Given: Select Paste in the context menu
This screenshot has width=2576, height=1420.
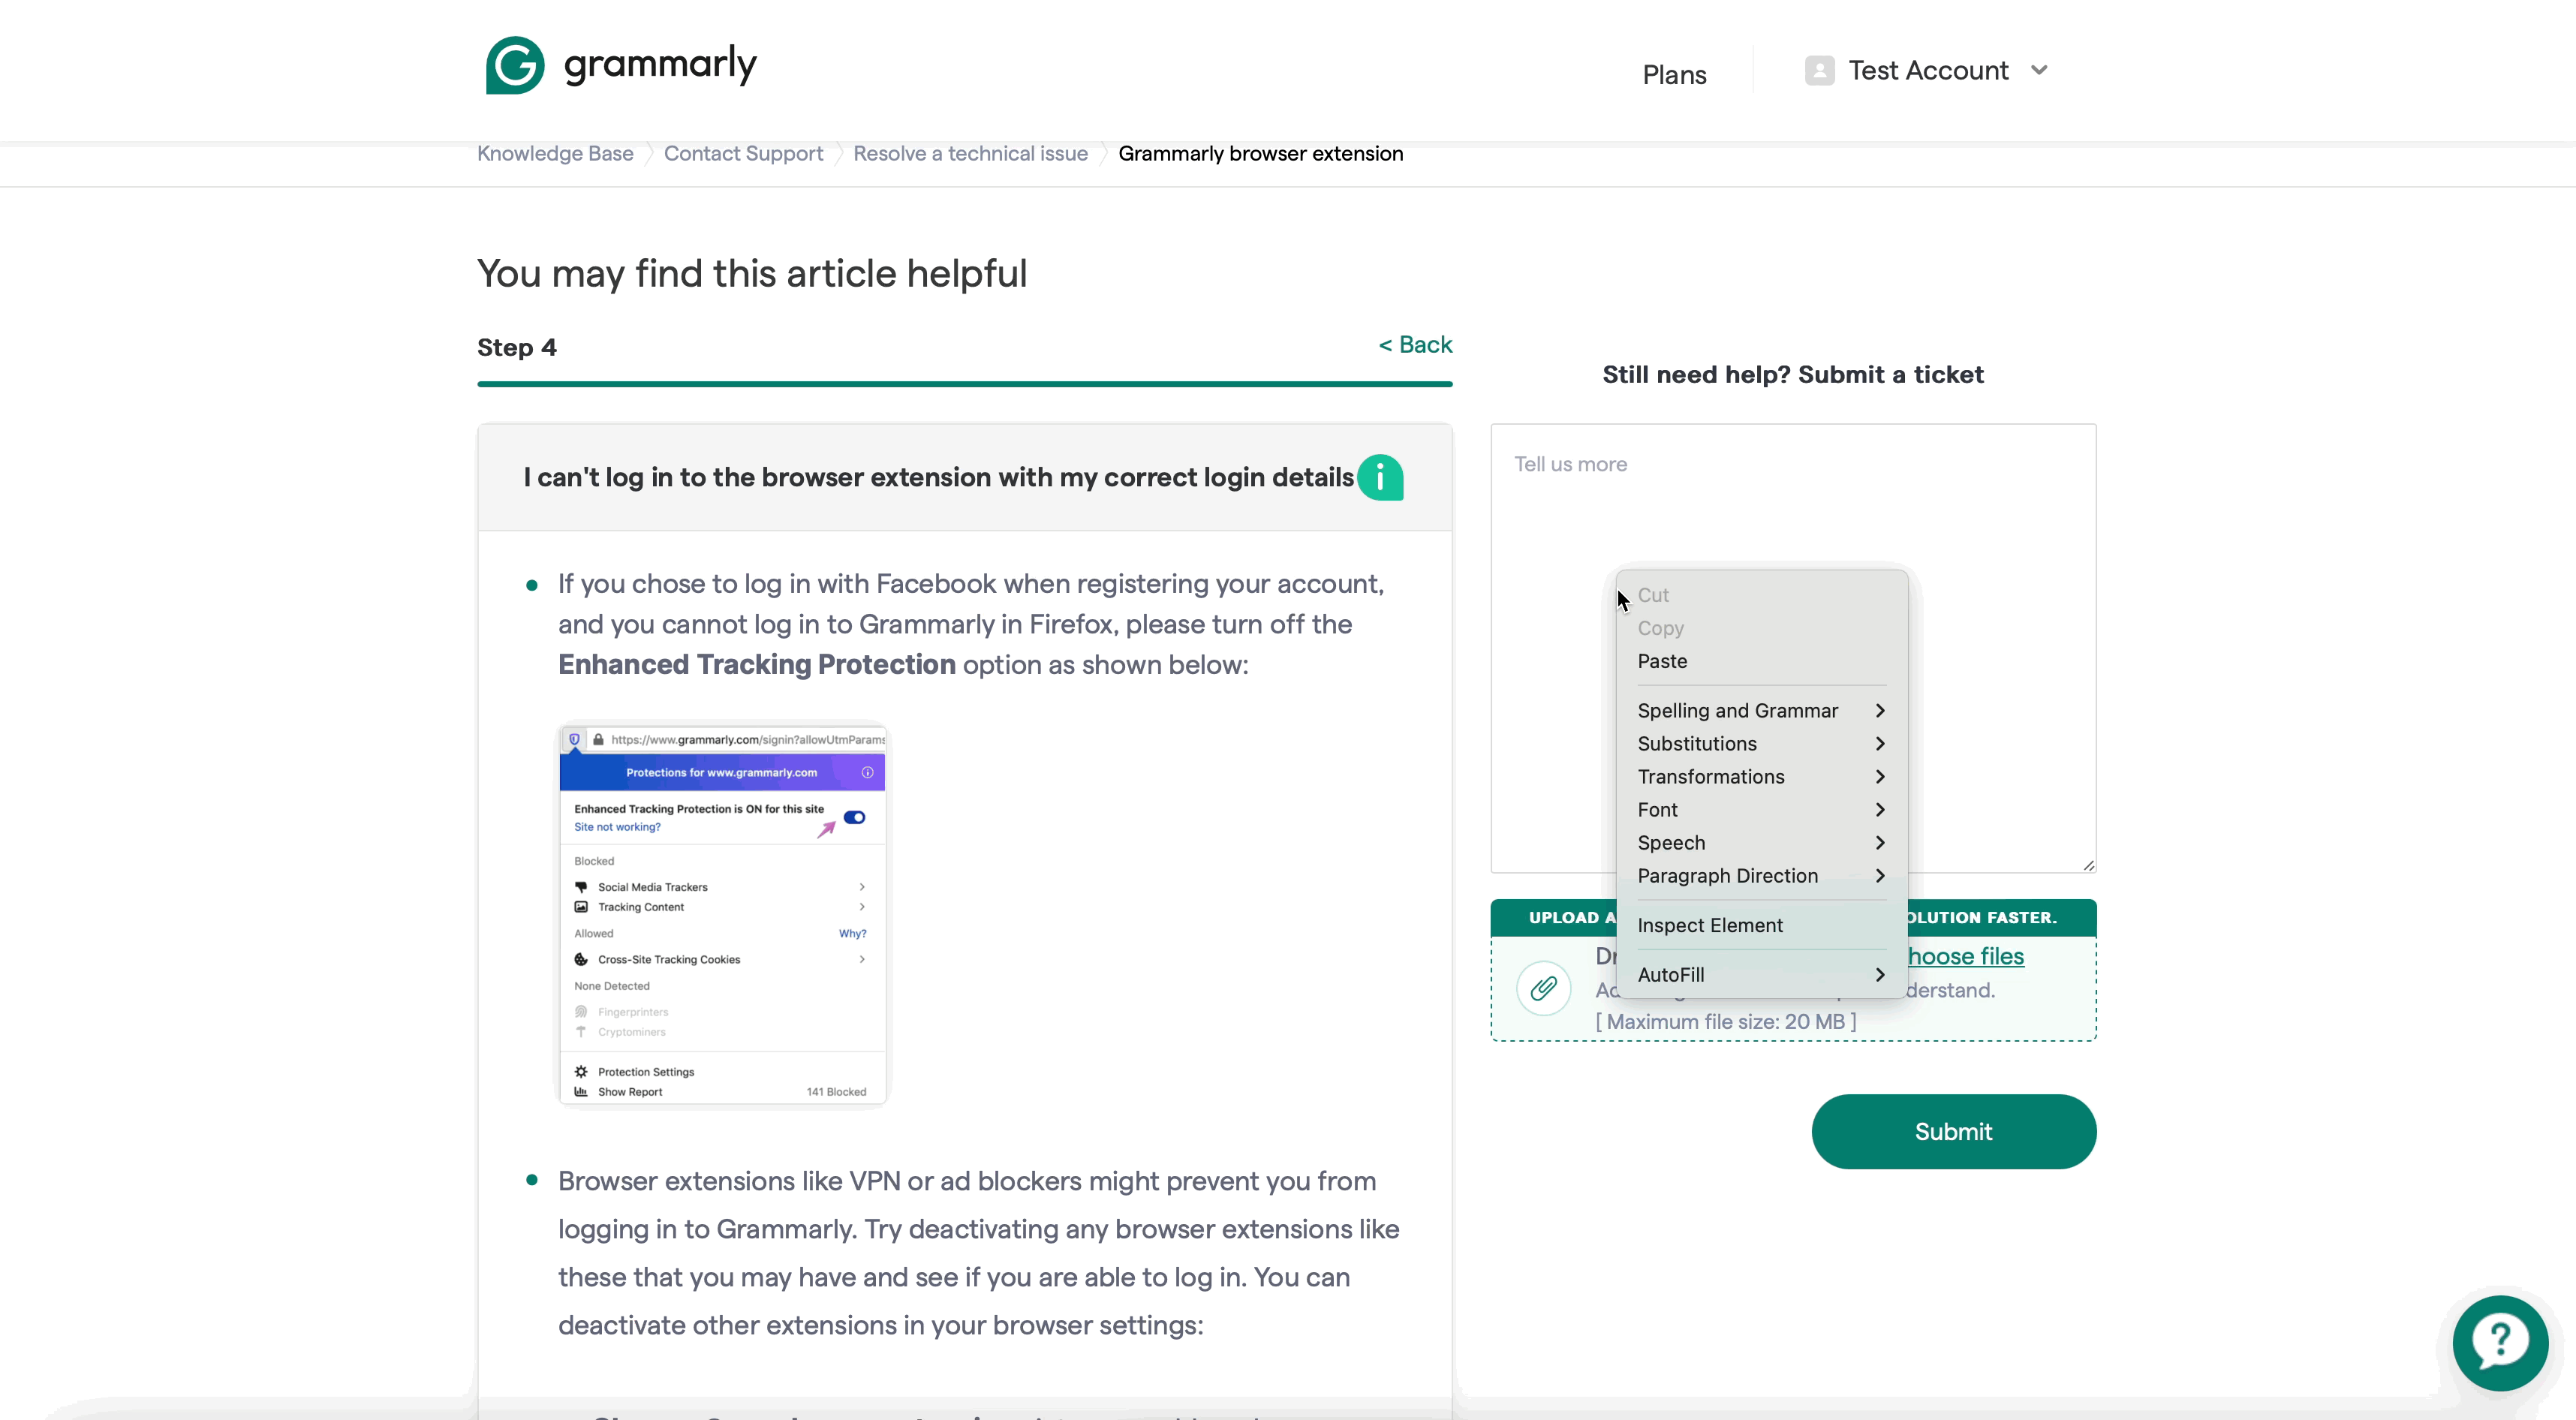Looking at the screenshot, I should (x=1761, y=661).
